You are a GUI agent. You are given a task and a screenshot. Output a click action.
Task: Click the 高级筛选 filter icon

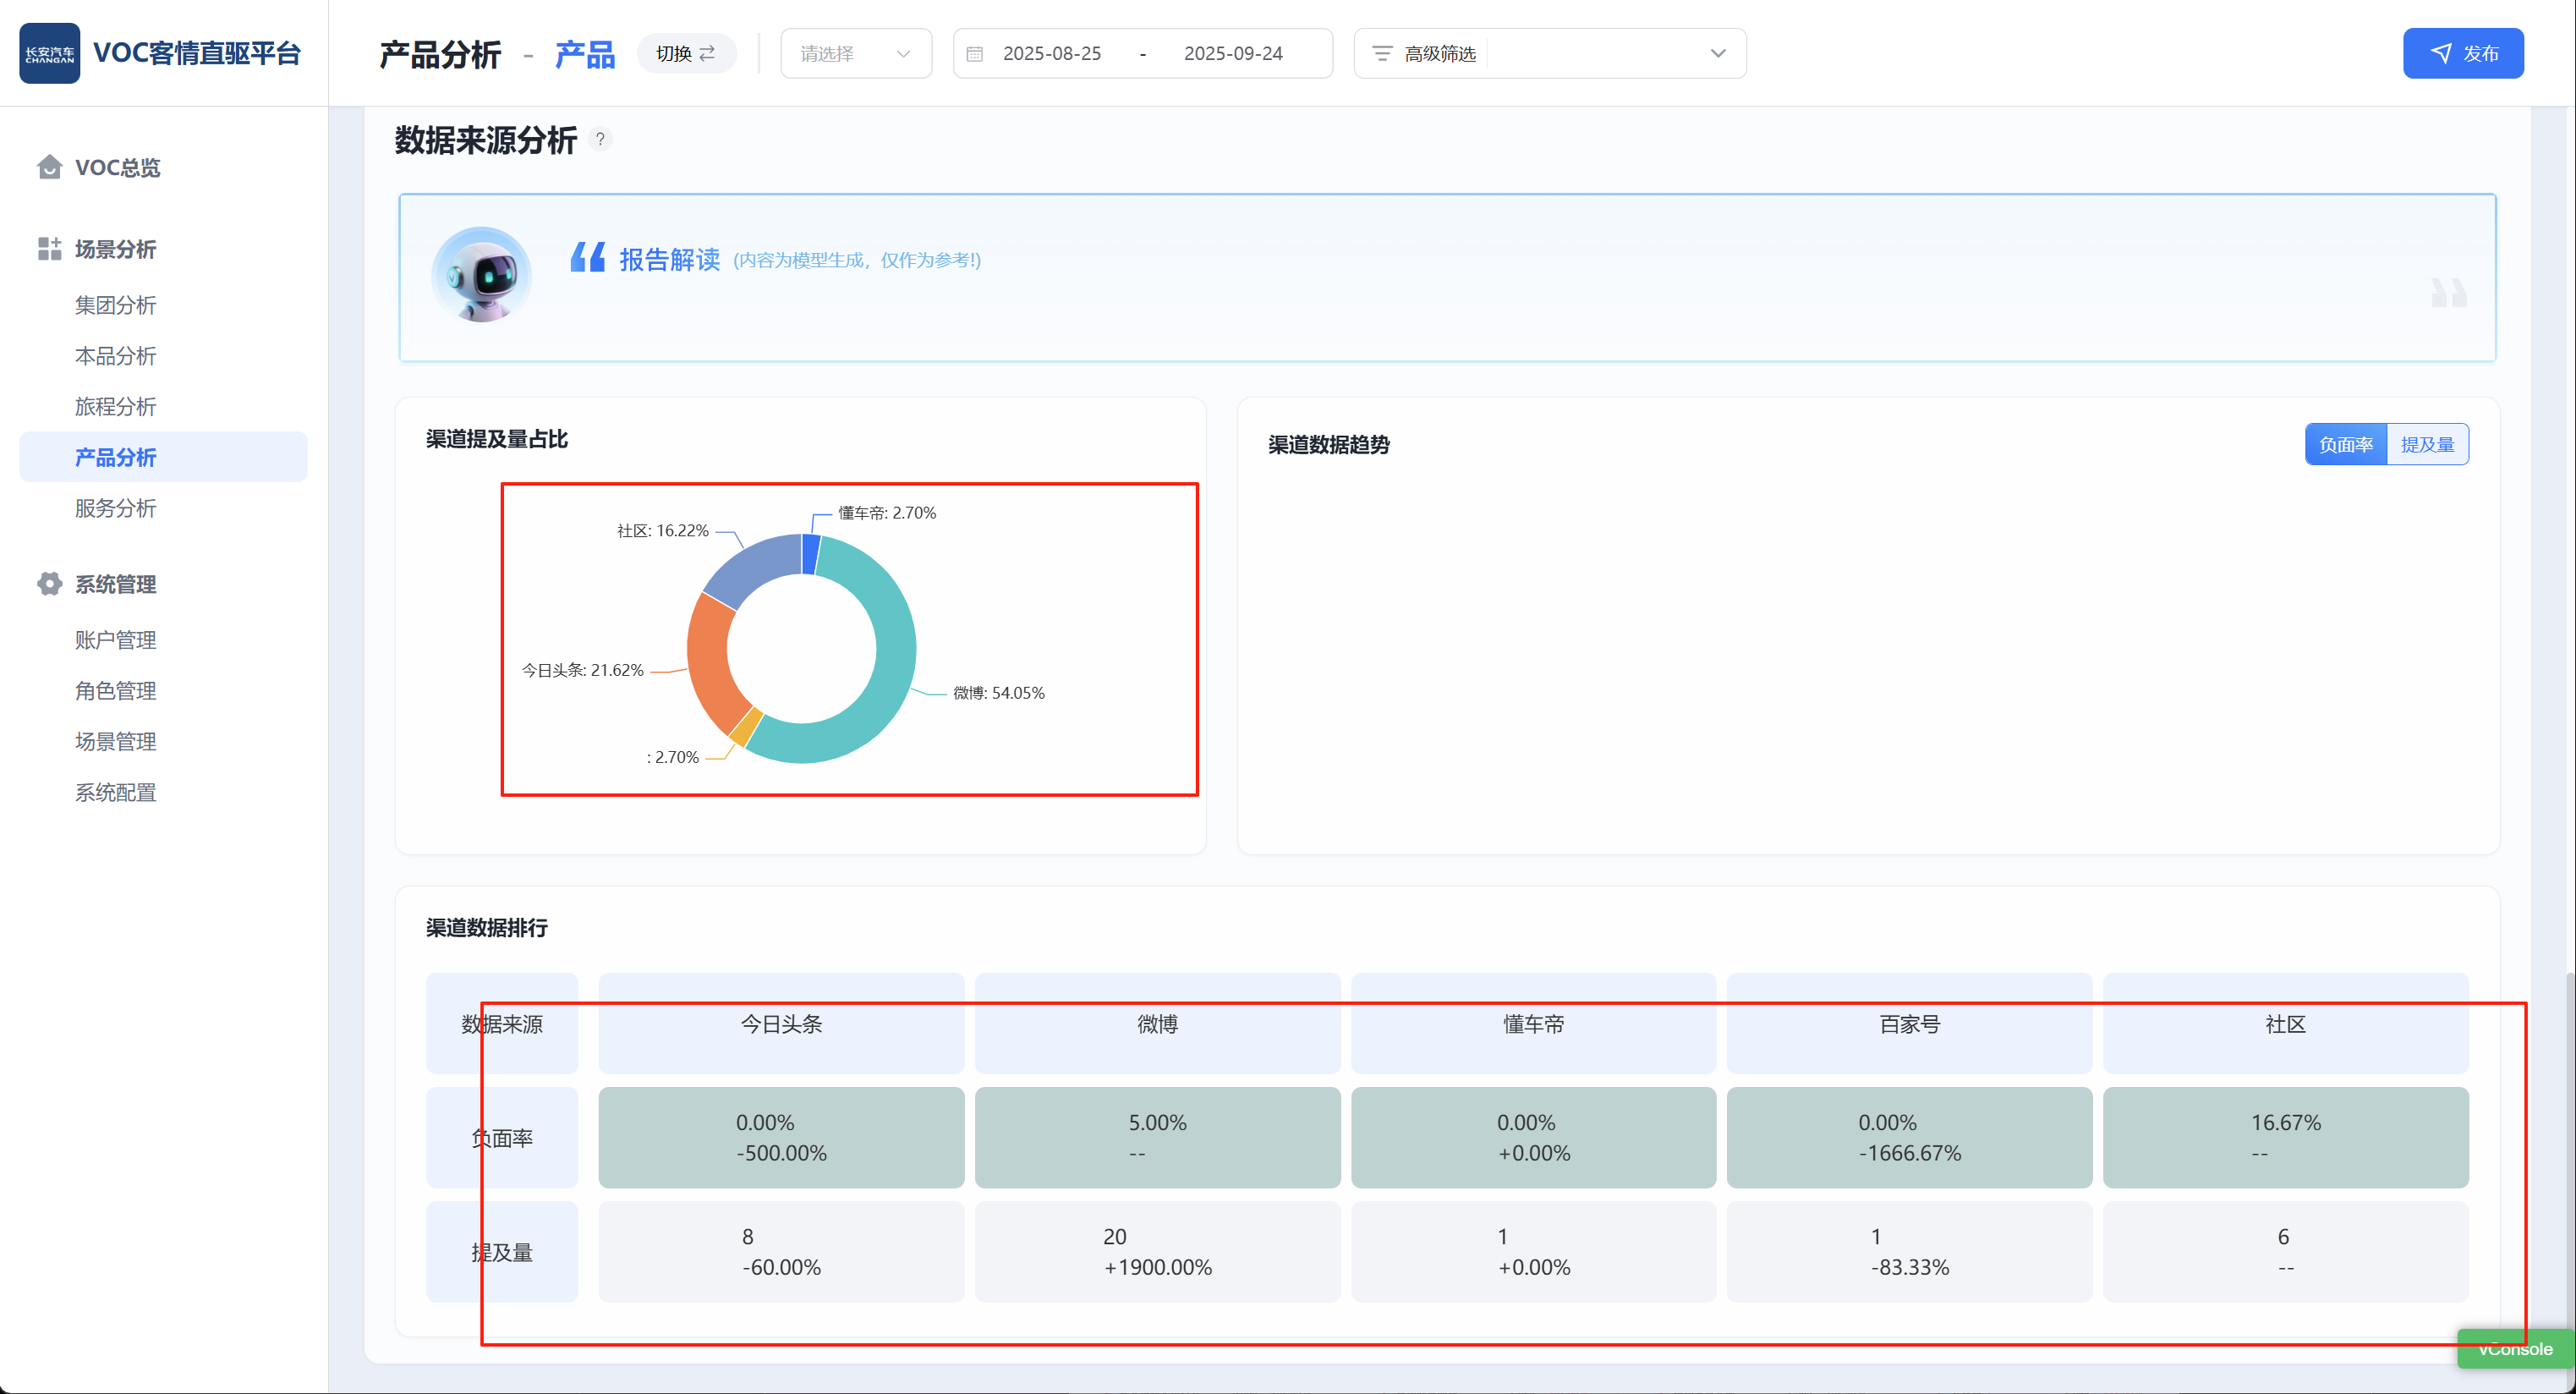1381,54
